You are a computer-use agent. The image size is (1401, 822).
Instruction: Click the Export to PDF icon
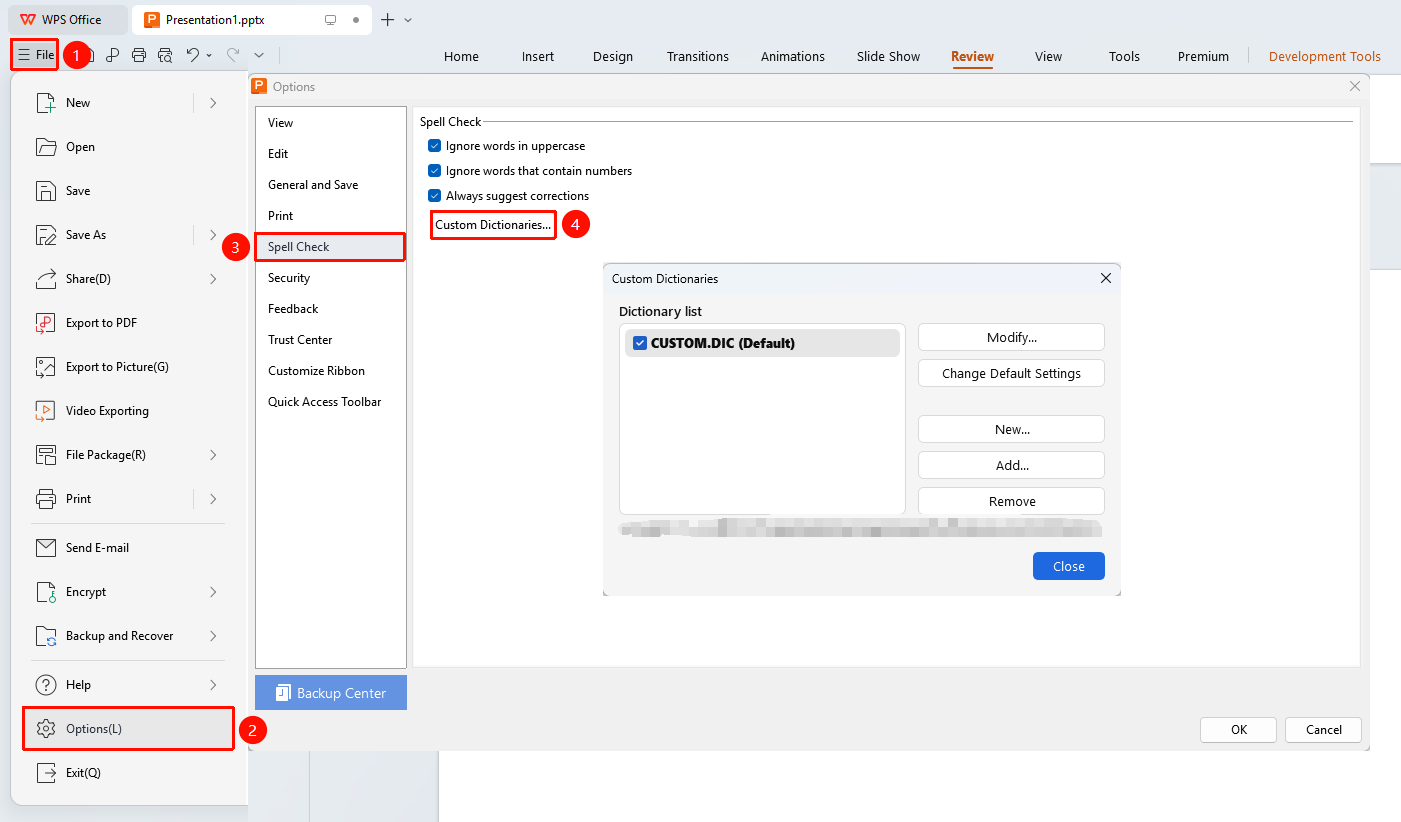[x=46, y=323]
